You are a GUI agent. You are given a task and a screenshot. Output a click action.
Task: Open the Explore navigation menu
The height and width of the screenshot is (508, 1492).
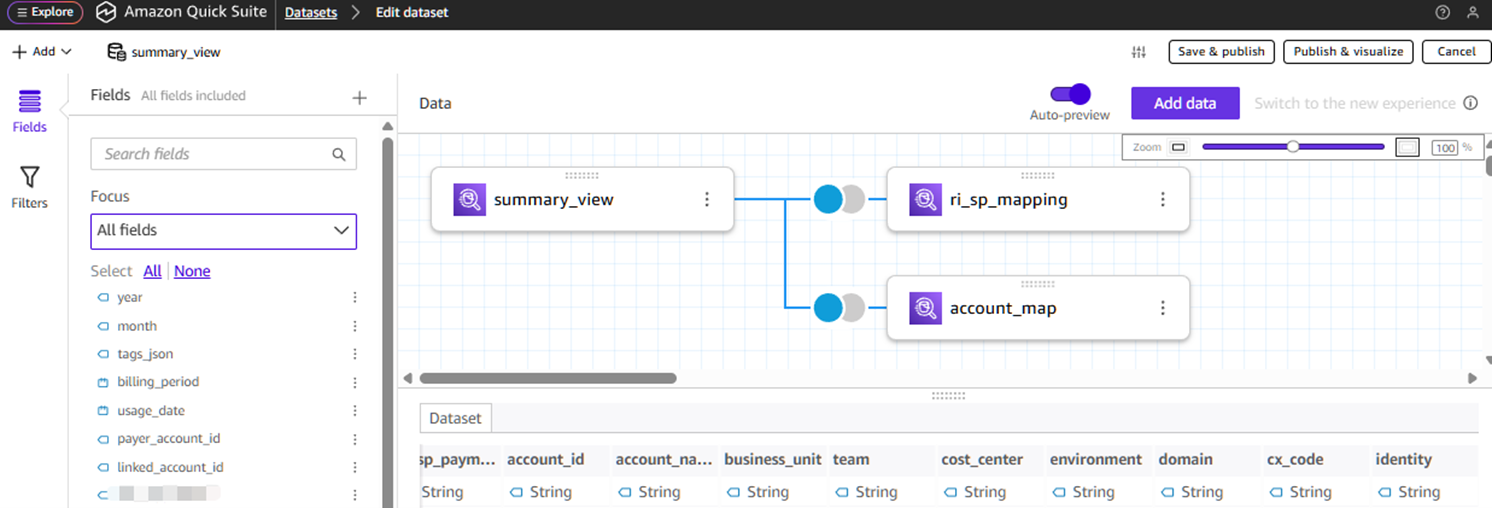(x=45, y=13)
